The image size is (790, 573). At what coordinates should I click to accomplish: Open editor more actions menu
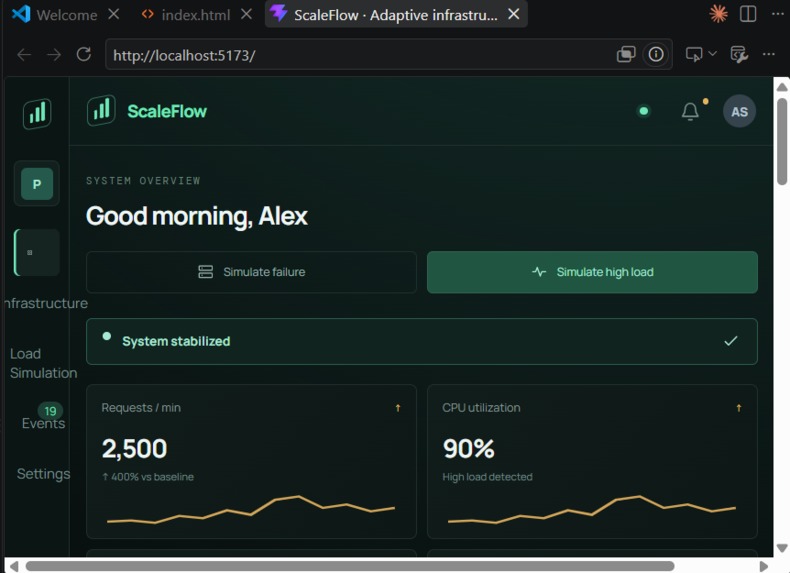click(x=777, y=14)
